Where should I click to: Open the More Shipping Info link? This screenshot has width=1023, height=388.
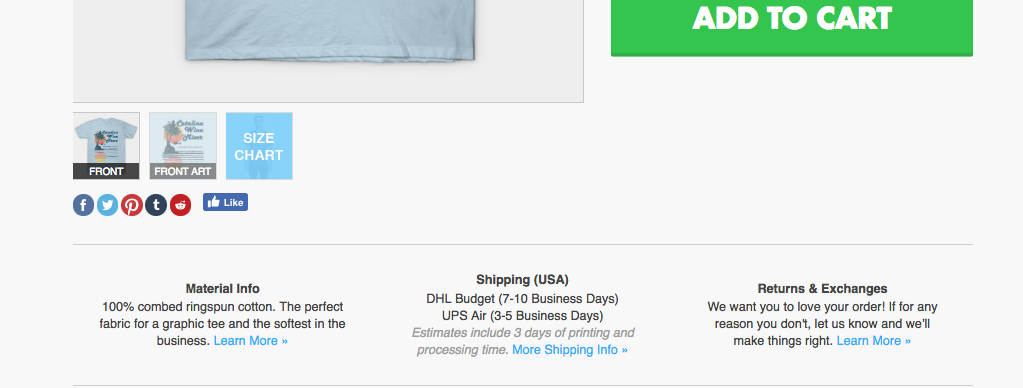coord(570,350)
